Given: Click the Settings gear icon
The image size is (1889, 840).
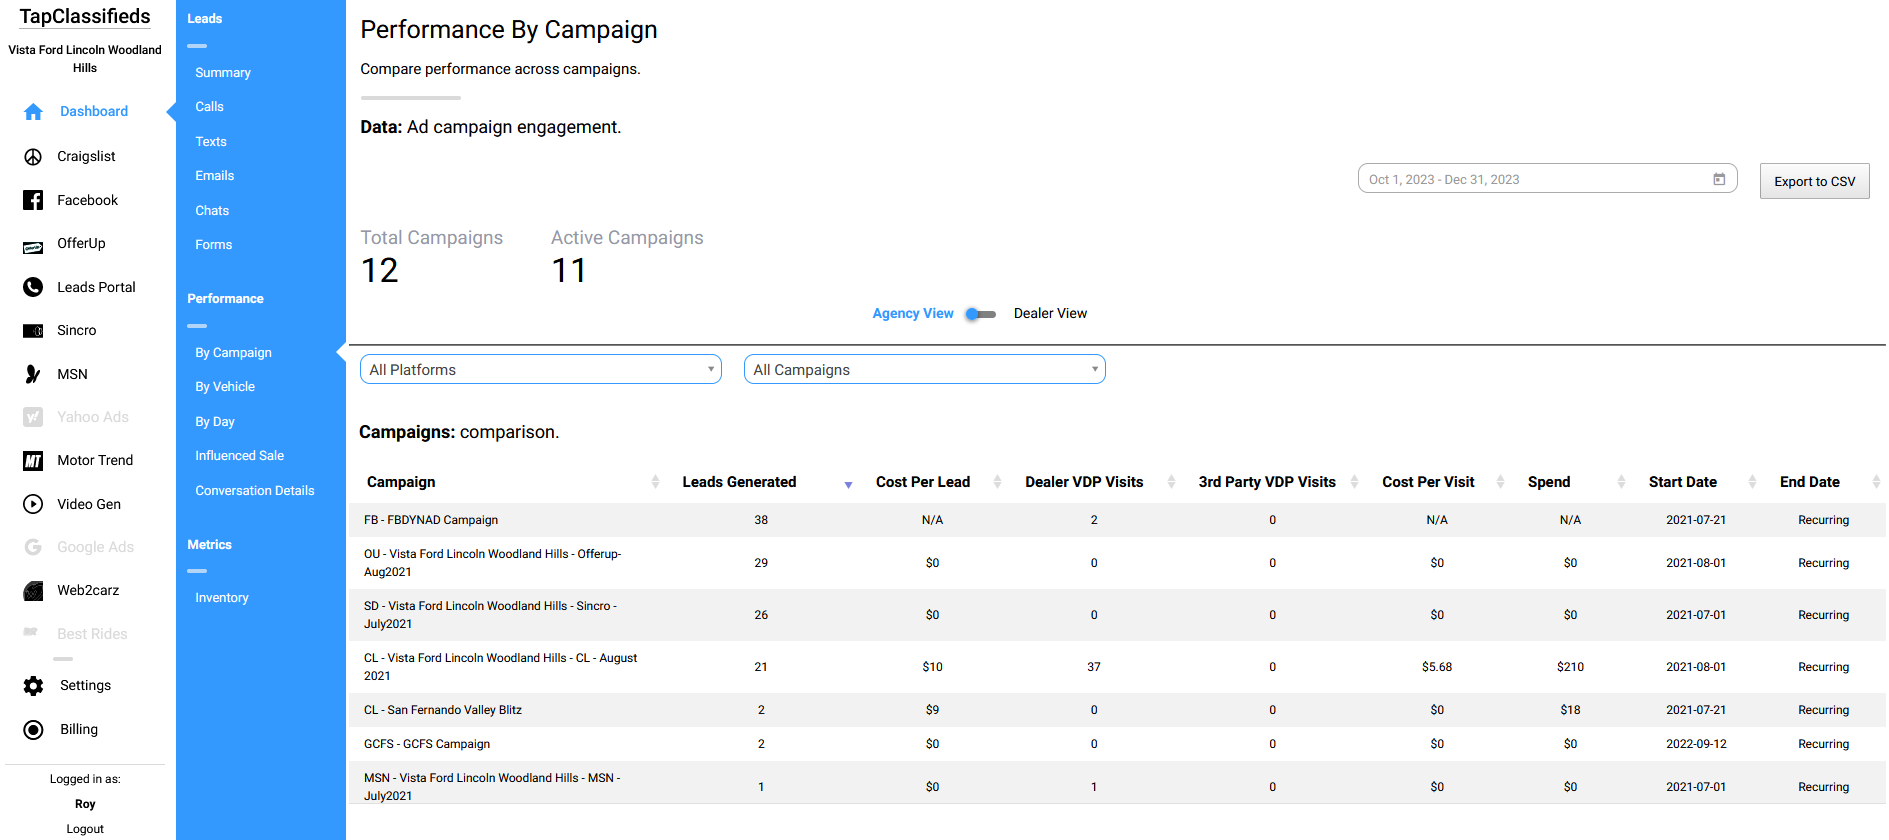Looking at the screenshot, I should click(x=33, y=686).
